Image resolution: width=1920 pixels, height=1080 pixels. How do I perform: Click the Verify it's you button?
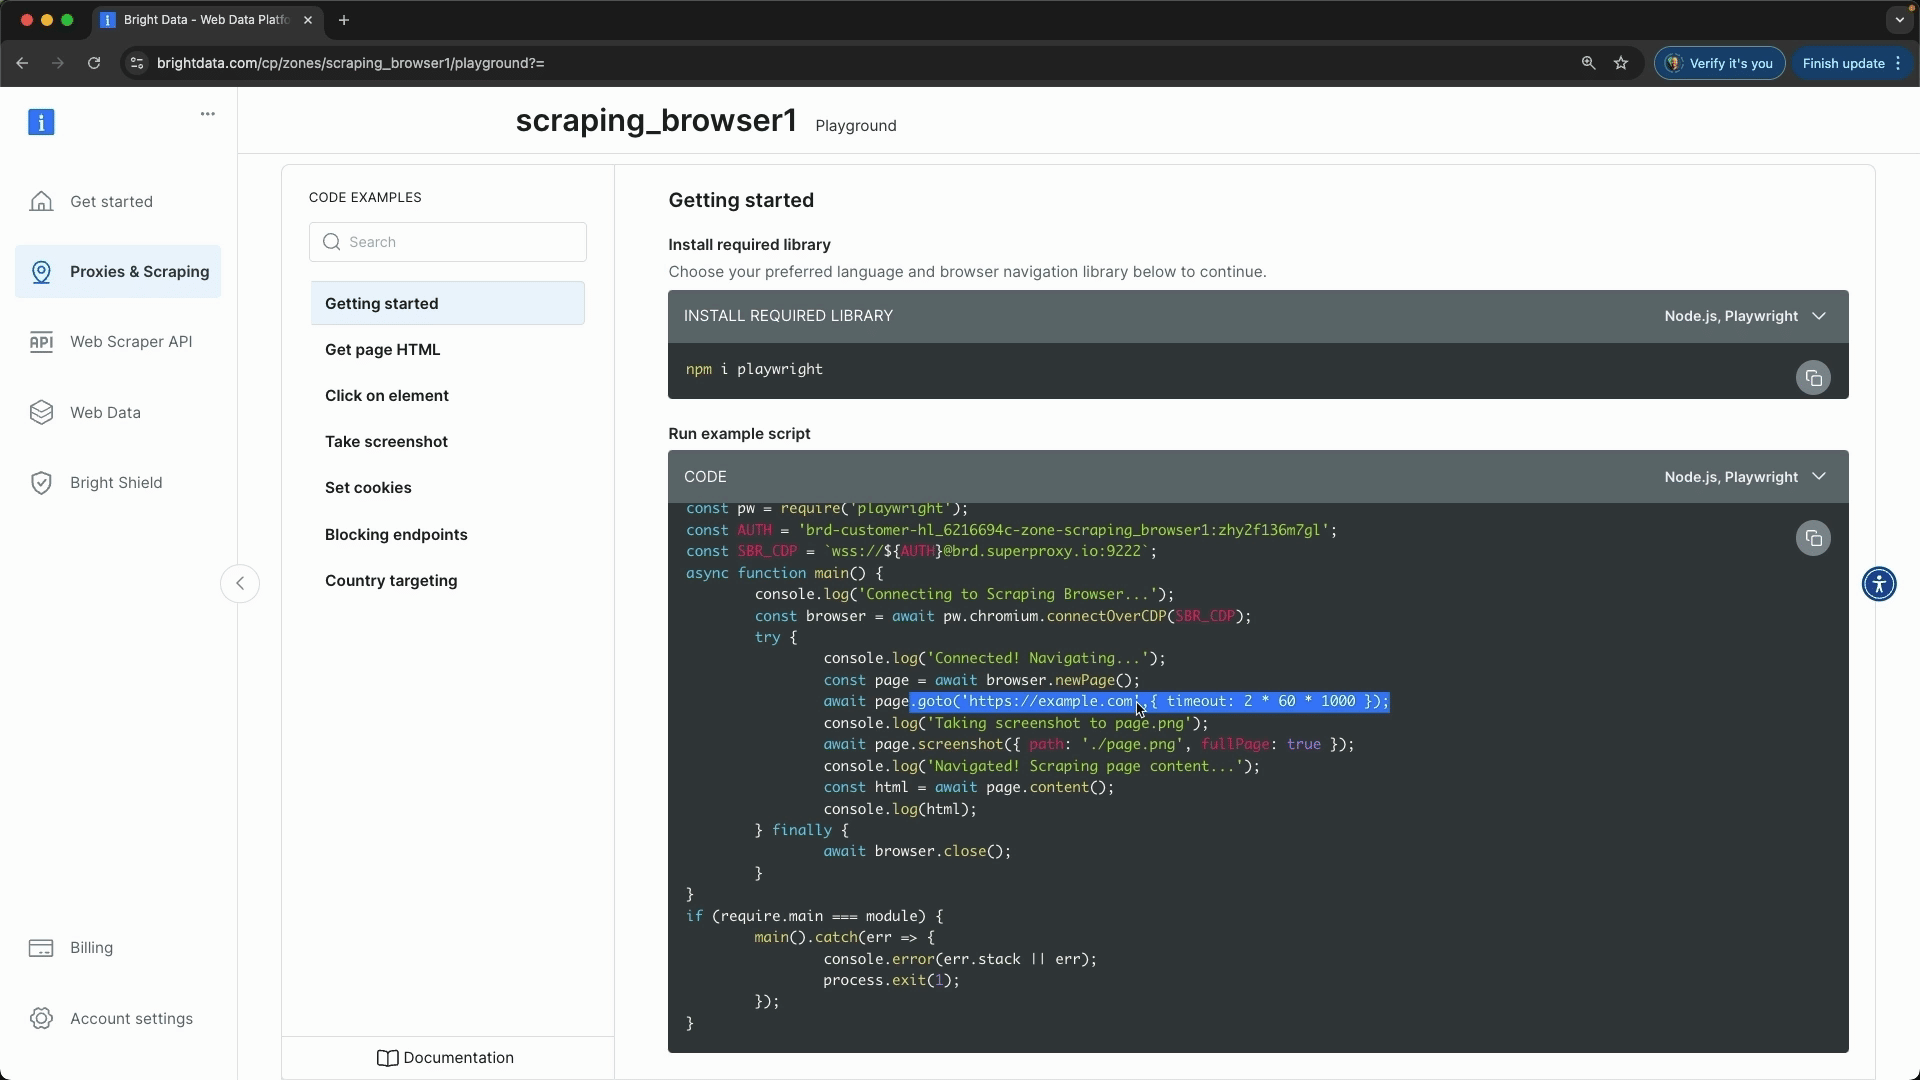1719,63
